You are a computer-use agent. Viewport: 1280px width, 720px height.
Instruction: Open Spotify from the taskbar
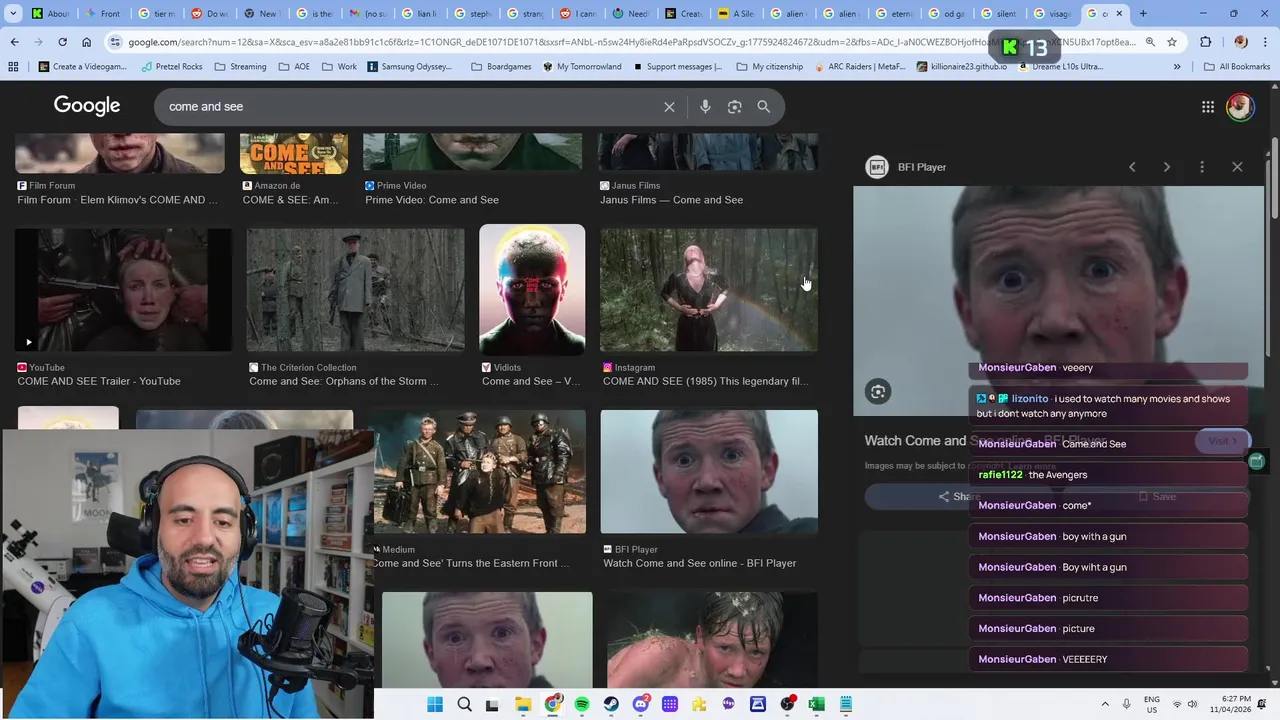click(x=582, y=704)
